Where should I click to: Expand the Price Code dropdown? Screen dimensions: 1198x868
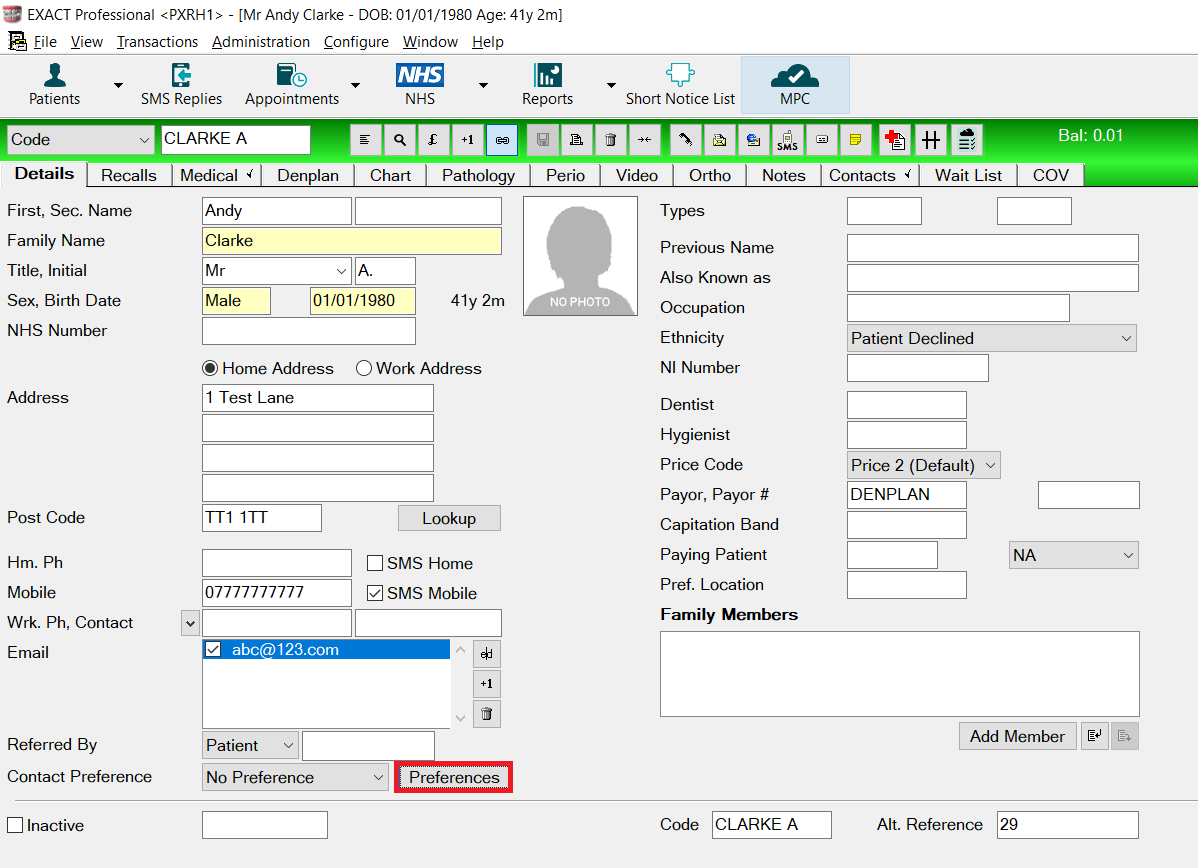pyautogui.click(x=924, y=465)
